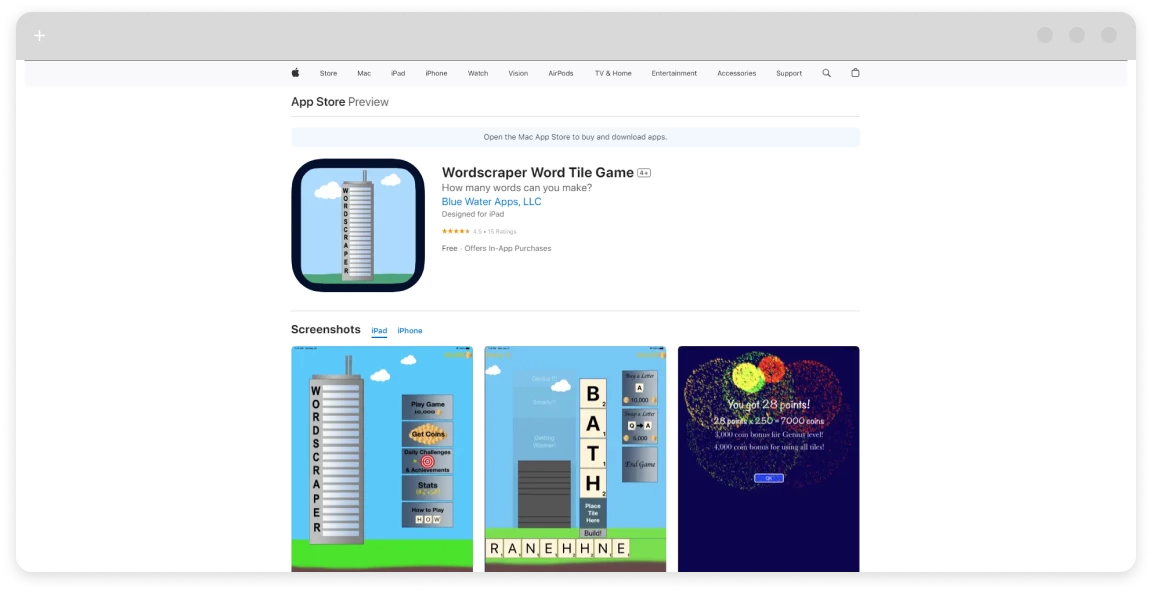Open the shopping bag icon
1152x592 pixels.
(x=855, y=73)
